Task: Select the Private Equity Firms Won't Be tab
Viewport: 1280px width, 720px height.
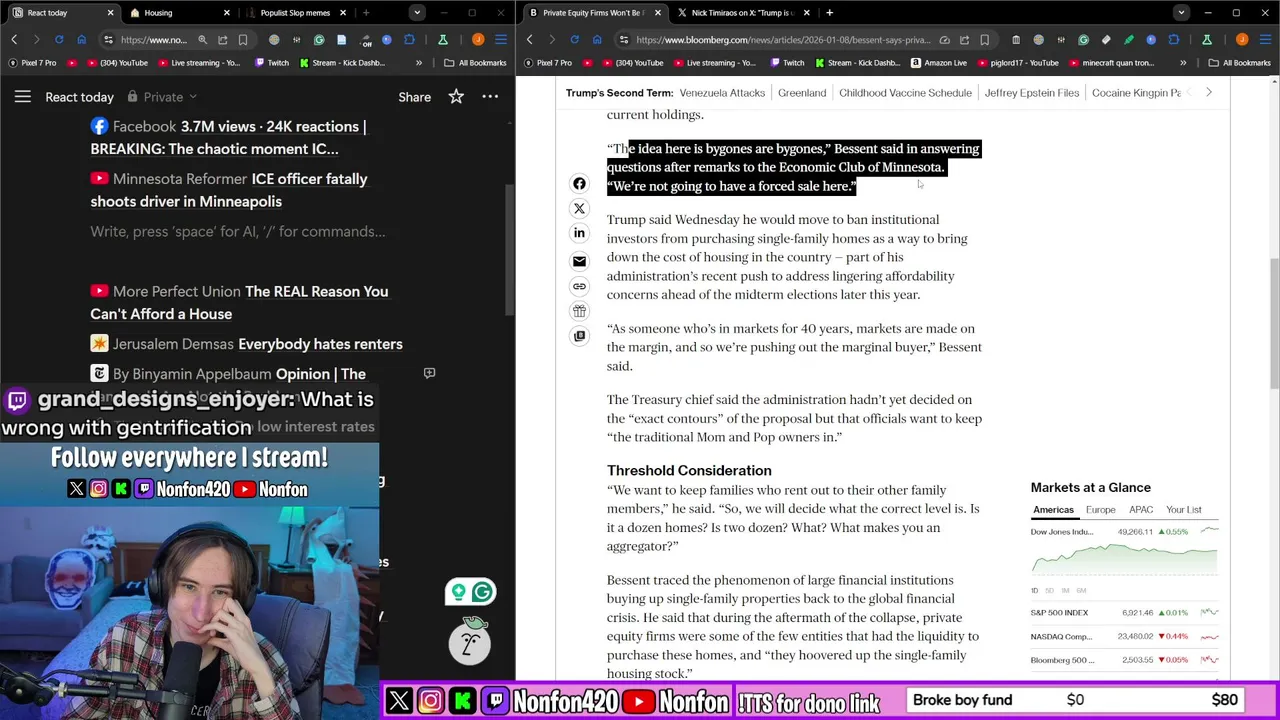Action: pyautogui.click(x=593, y=13)
